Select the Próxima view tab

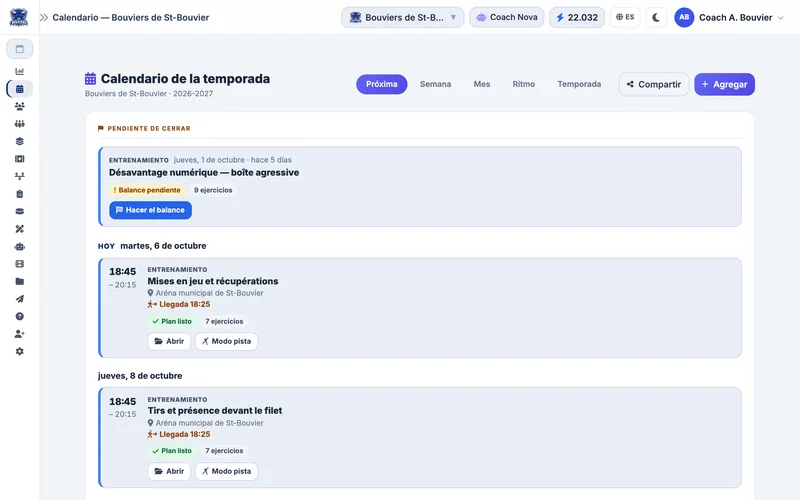[382, 84]
